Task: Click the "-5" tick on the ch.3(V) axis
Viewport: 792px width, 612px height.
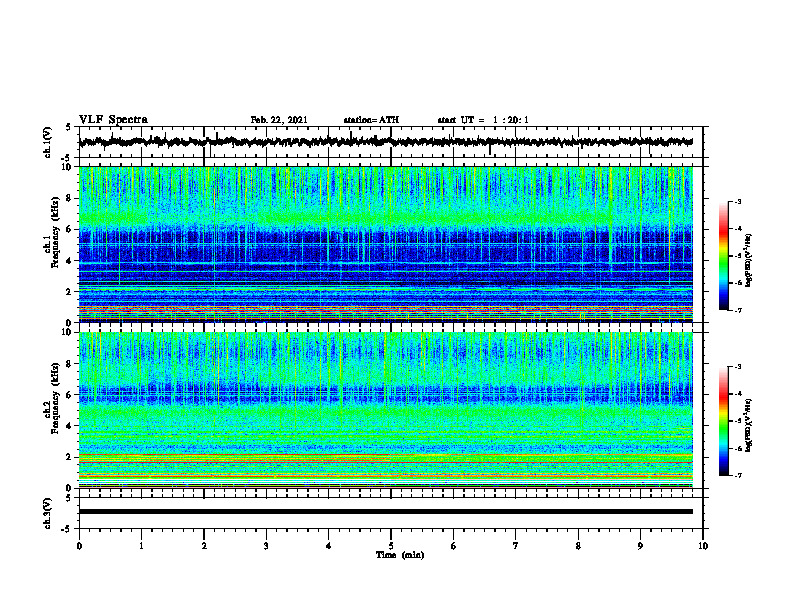Action: click(x=67, y=529)
